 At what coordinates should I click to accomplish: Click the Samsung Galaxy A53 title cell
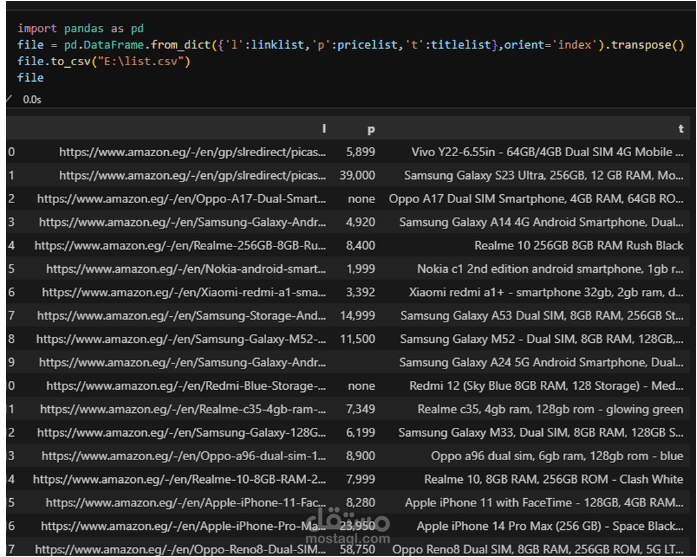(x=542, y=316)
